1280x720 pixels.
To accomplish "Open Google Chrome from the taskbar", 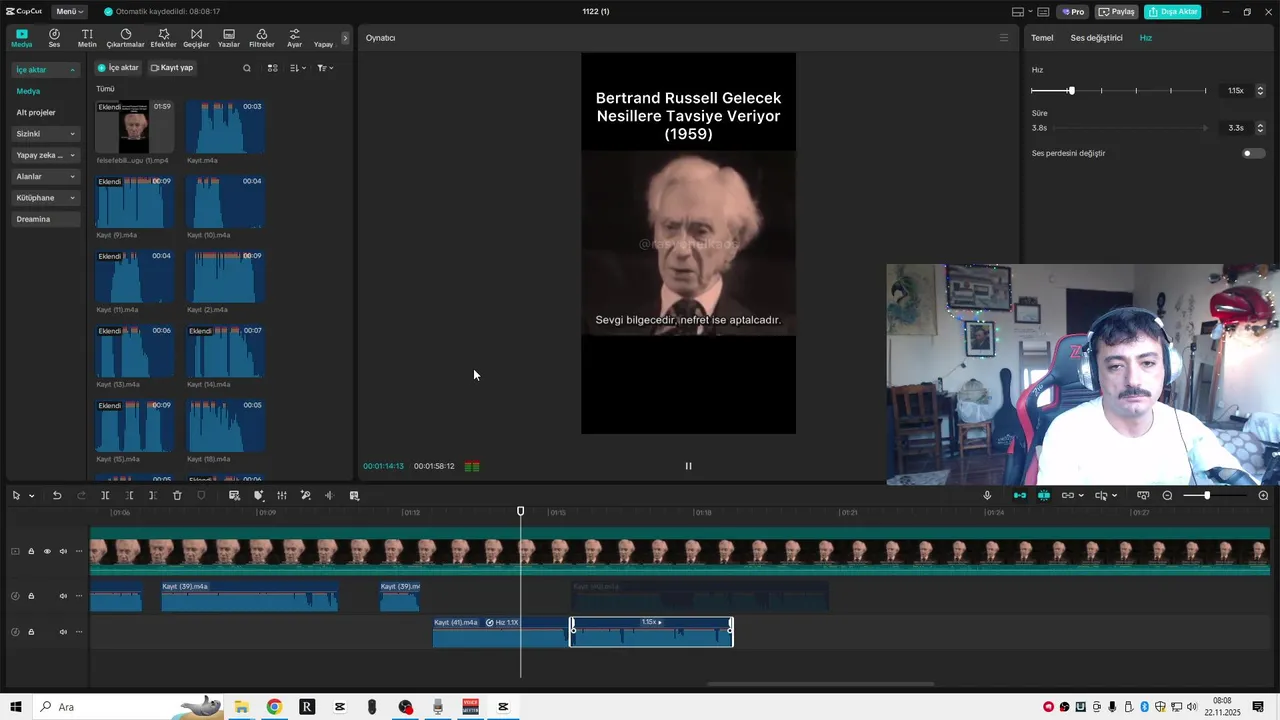I will 274,707.
